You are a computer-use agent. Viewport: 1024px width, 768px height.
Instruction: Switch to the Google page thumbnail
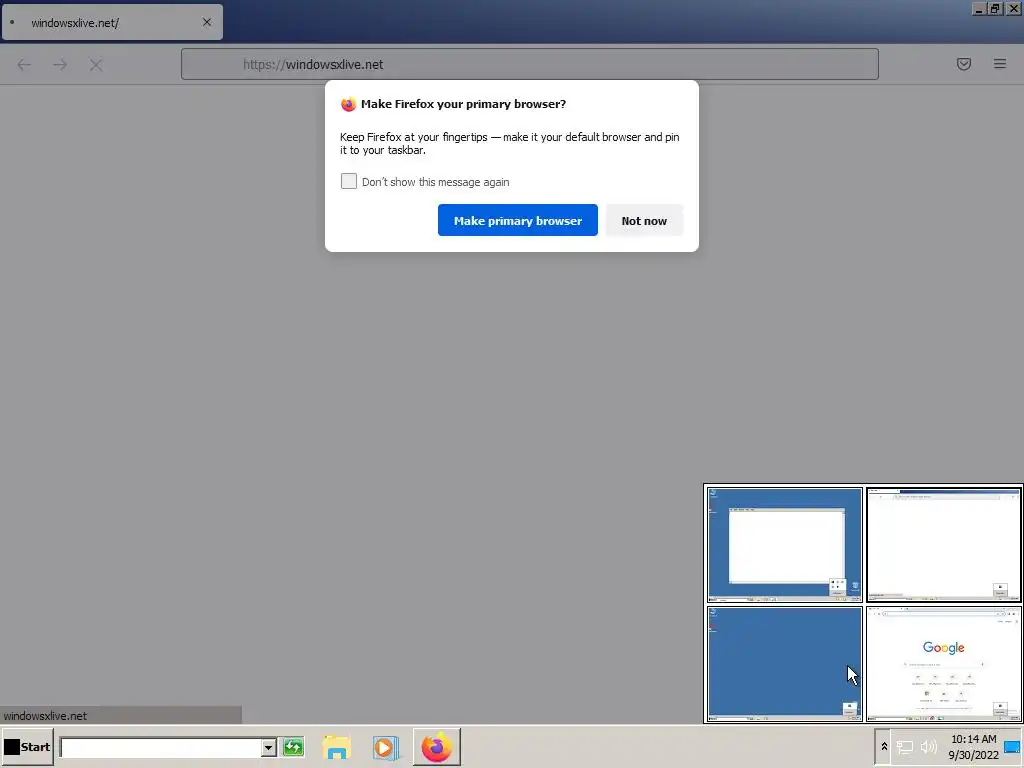(944, 664)
